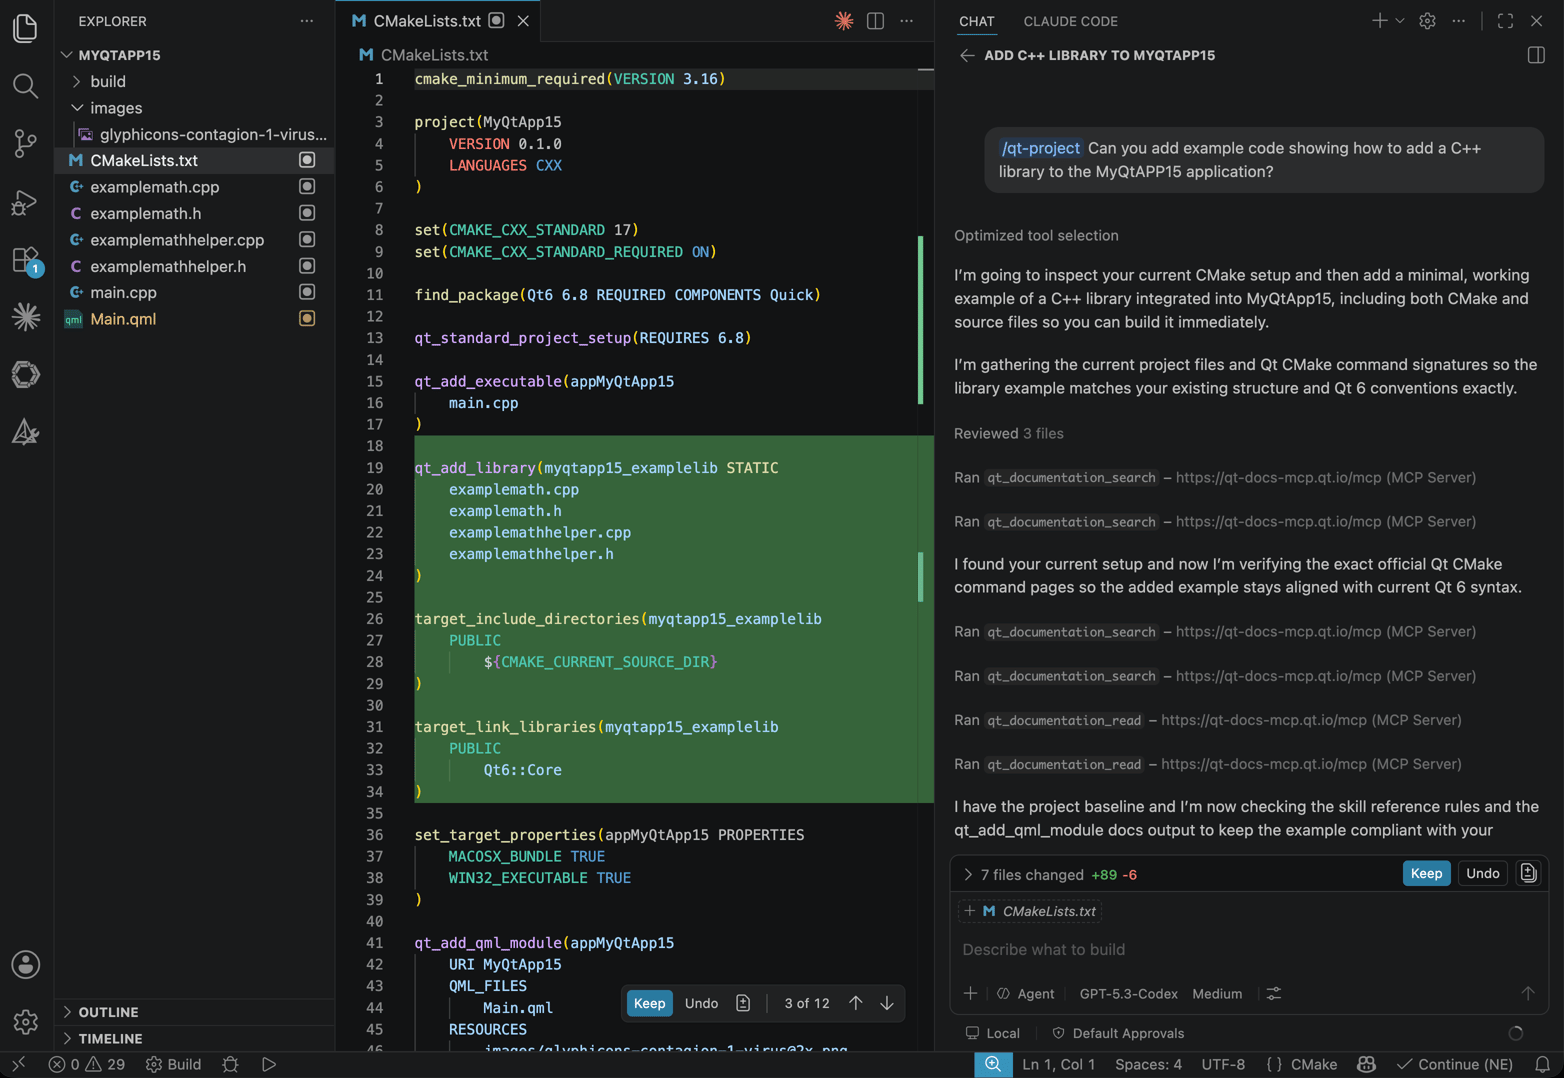Open the Extensions view
1564x1078 pixels.
[26, 260]
